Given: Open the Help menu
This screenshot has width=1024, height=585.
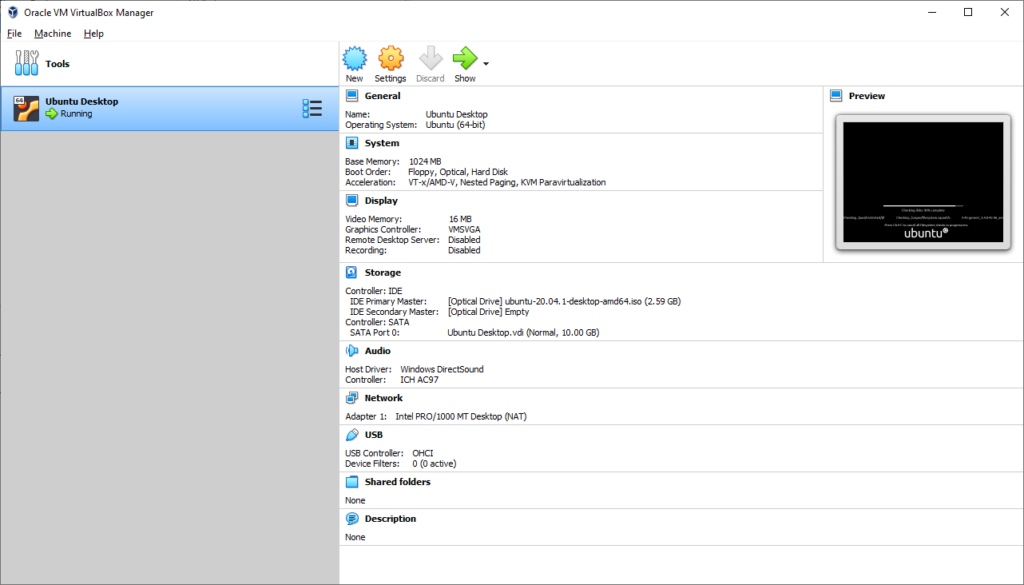Looking at the screenshot, I should pos(93,33).
